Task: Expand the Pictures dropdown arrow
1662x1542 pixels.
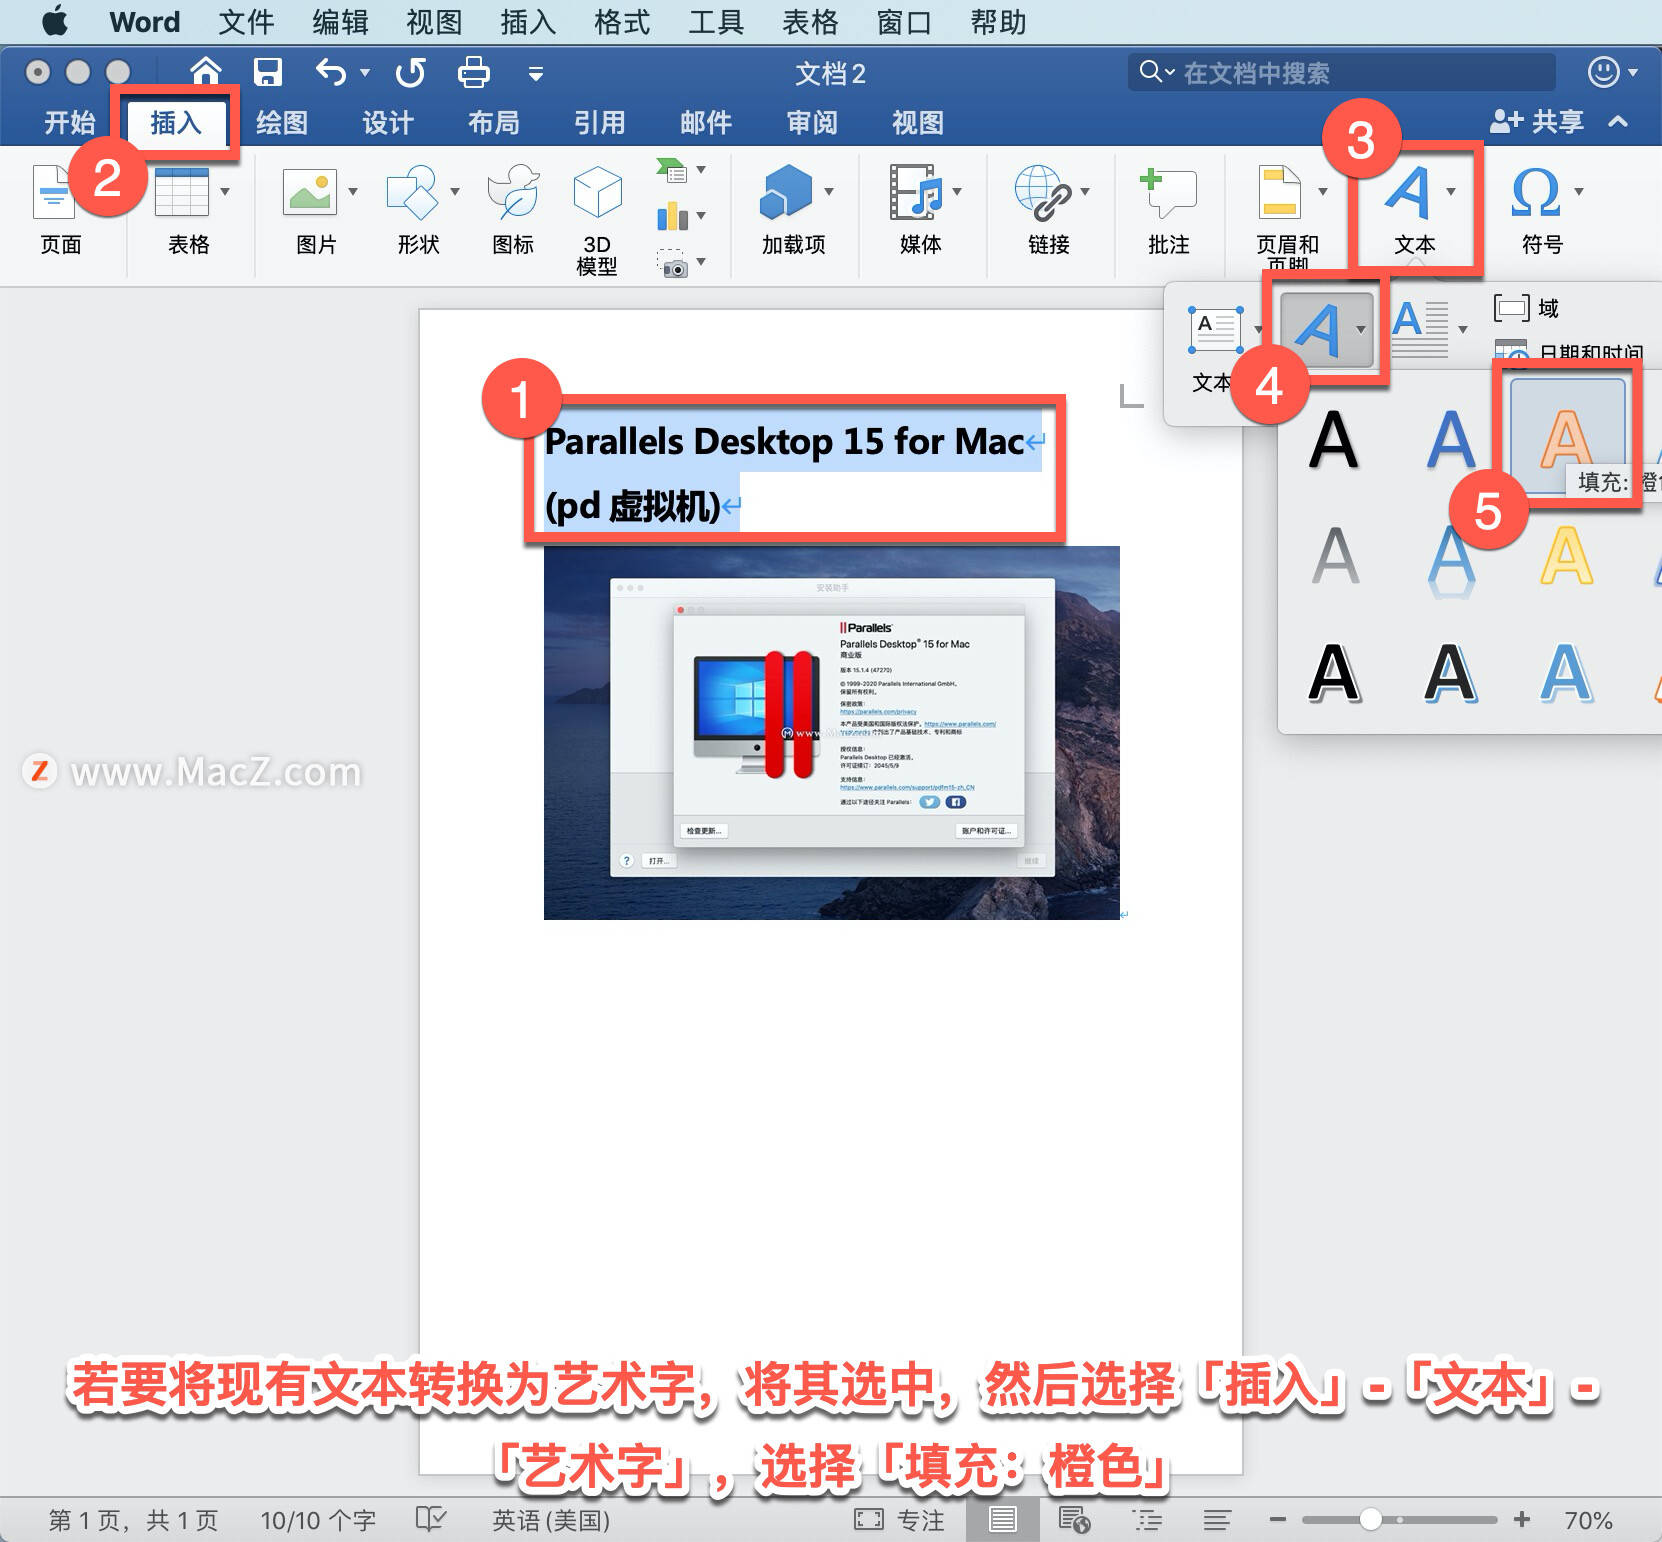Action: [353, 191]
